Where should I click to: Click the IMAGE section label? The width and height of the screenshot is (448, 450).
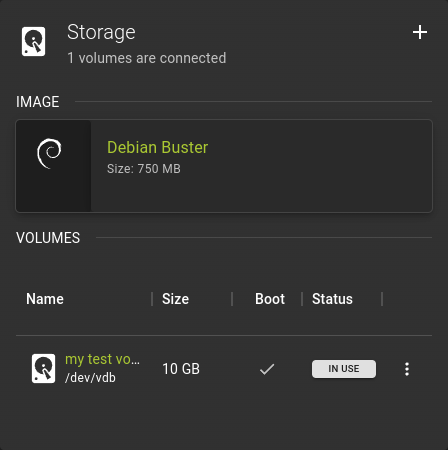click(38, 102)
